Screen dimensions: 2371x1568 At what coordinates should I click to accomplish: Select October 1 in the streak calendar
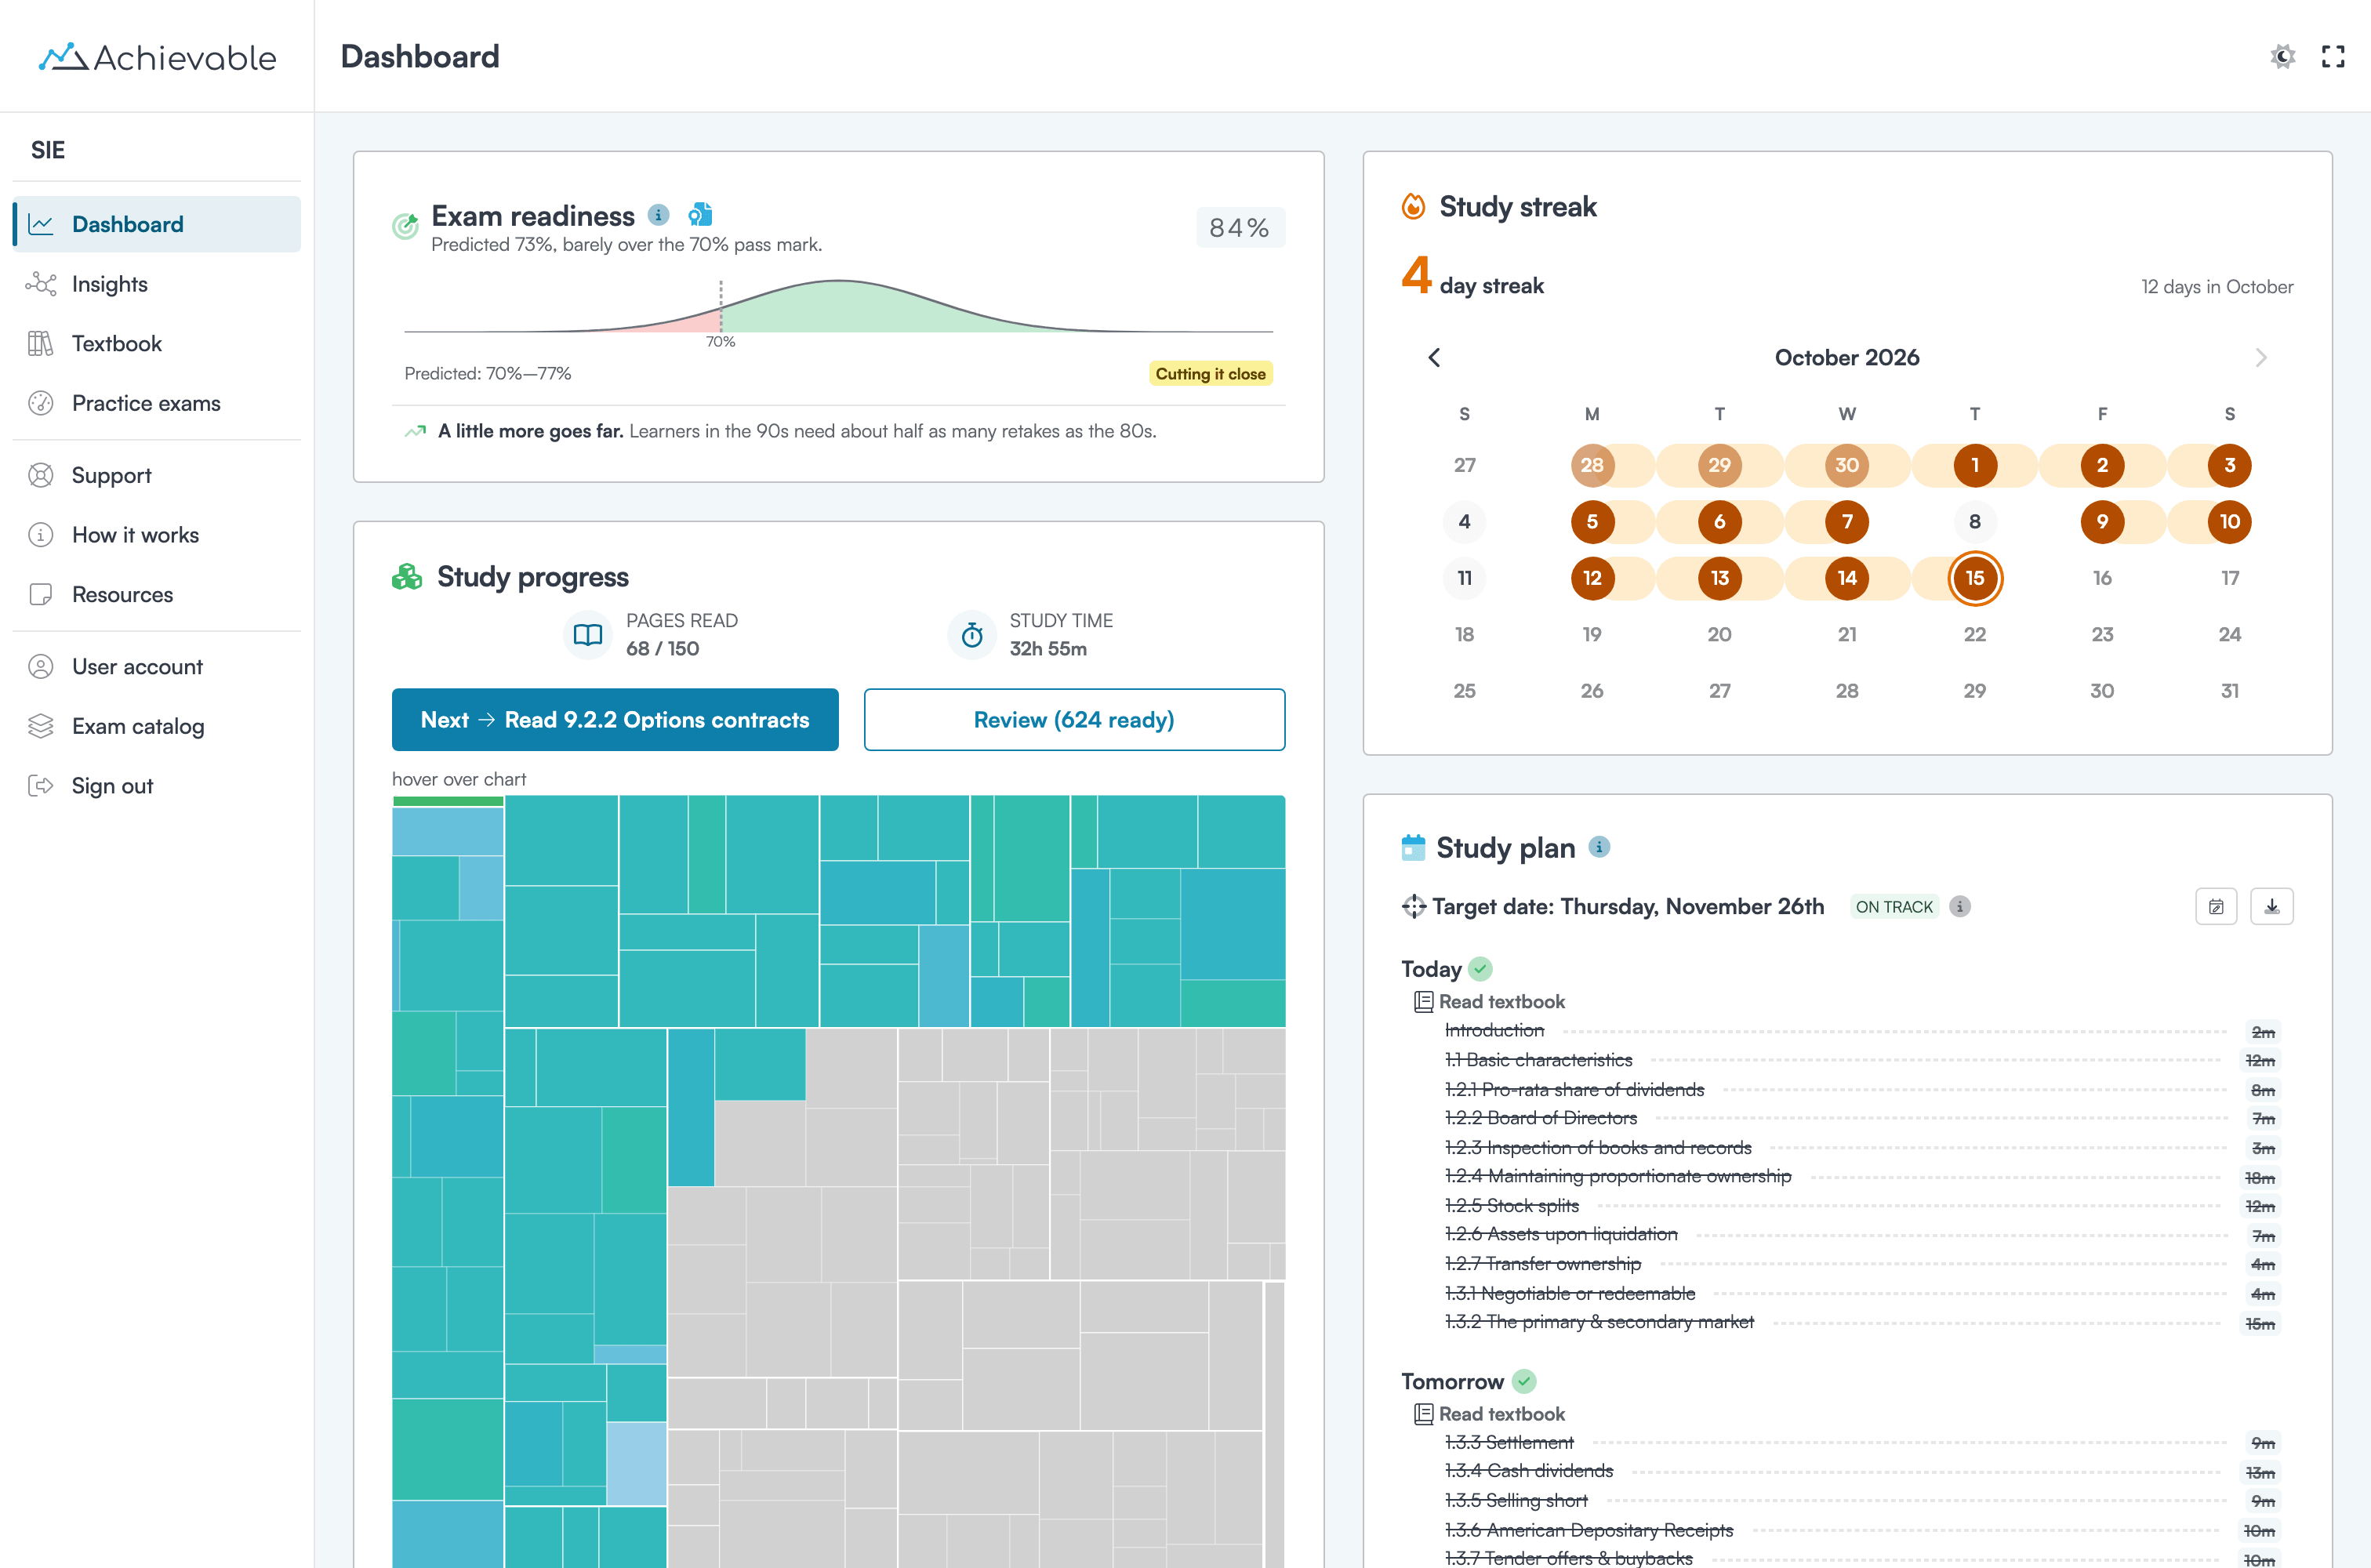click(x=1974, y=465)
